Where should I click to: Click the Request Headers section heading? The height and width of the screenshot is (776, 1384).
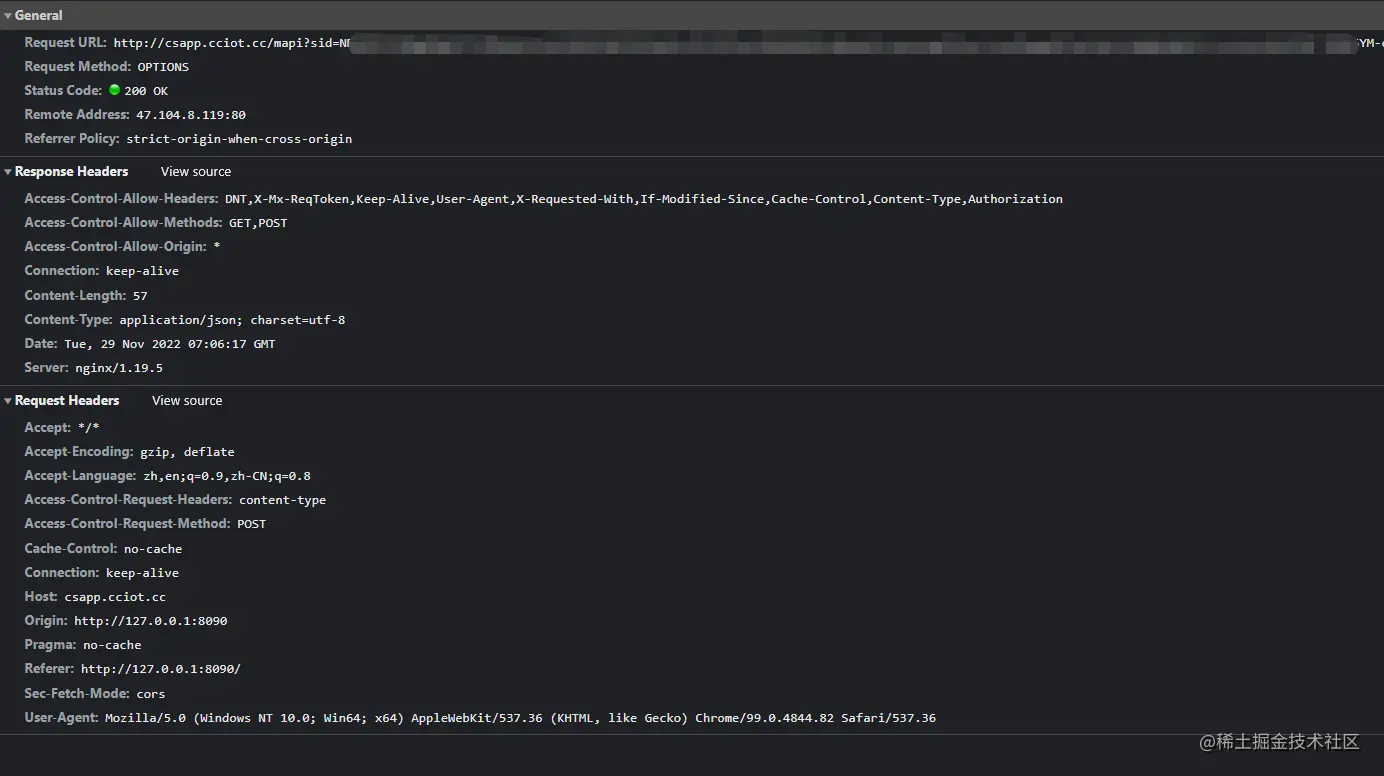[67, 401]
